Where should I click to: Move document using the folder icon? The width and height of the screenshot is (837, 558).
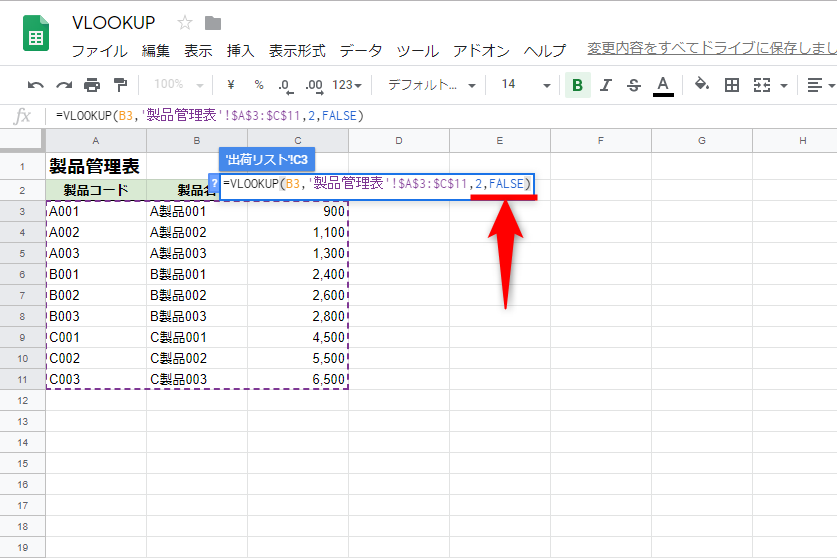(x=212, y=23)
